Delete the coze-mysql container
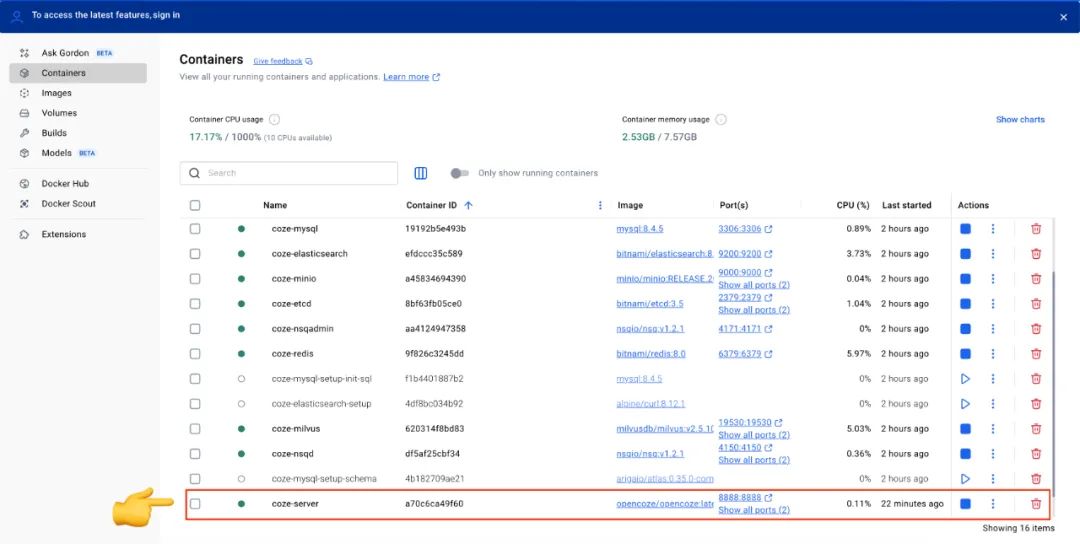Viewport: 1080px width, 544px height. pyautogui.click(x=1035, y=229)
